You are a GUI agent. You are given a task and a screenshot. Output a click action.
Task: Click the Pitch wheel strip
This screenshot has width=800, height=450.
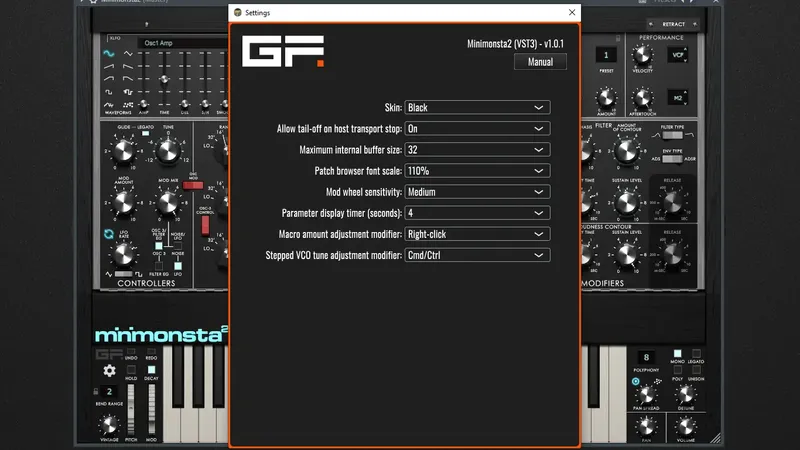131,410
